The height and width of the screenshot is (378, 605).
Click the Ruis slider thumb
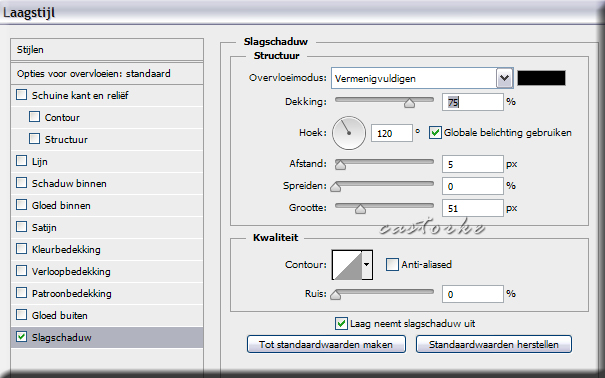pos(336,295)
